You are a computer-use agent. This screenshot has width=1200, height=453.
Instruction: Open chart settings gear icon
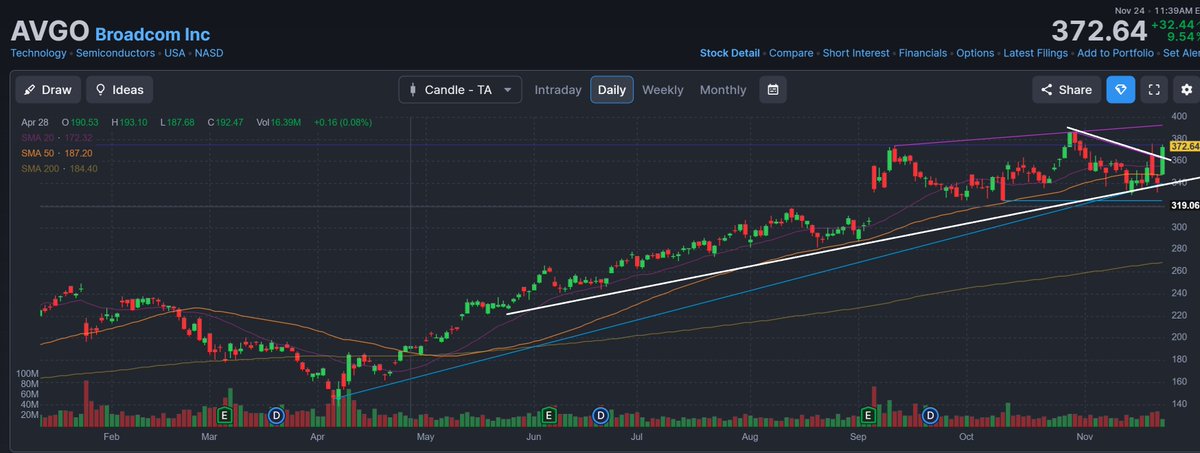coord(1186,90)
